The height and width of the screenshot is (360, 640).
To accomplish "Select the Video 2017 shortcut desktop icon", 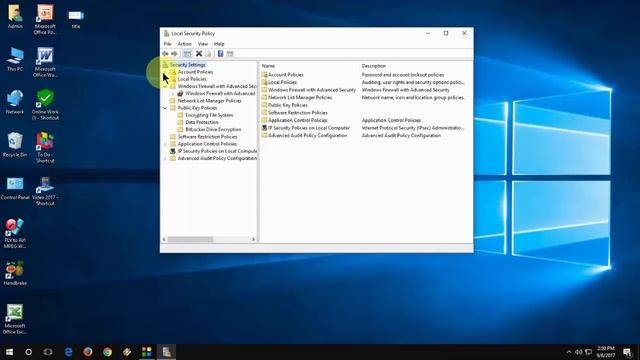I will [45, 191].
